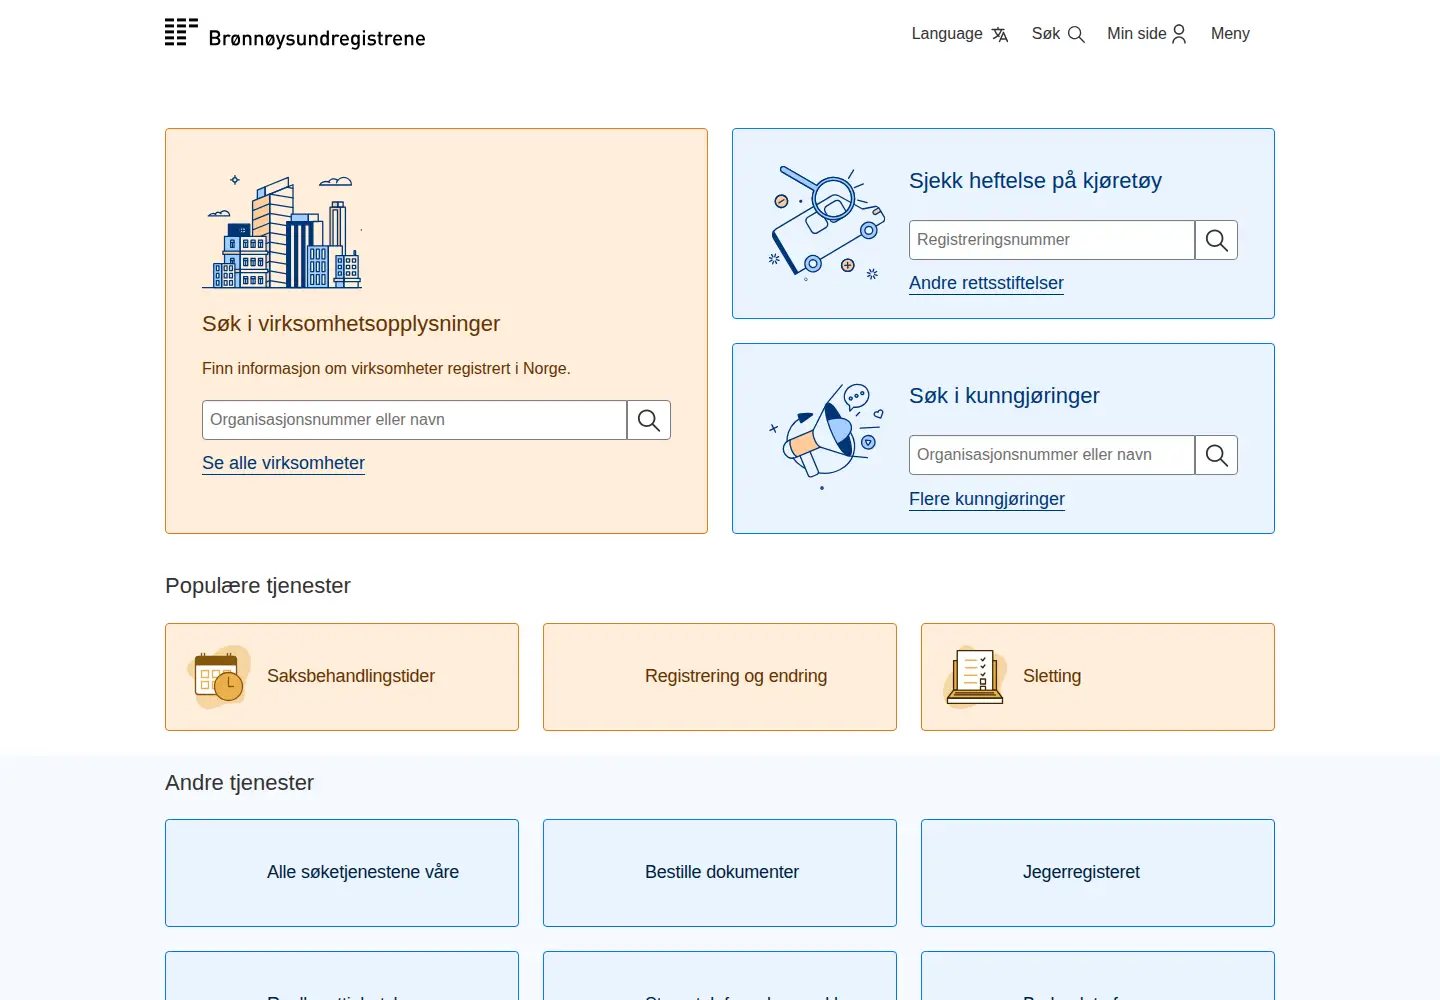The height and width of the screenshot is (1000, 1440).
Task: Open the Jegerregisteret card
Action: 1098,873
